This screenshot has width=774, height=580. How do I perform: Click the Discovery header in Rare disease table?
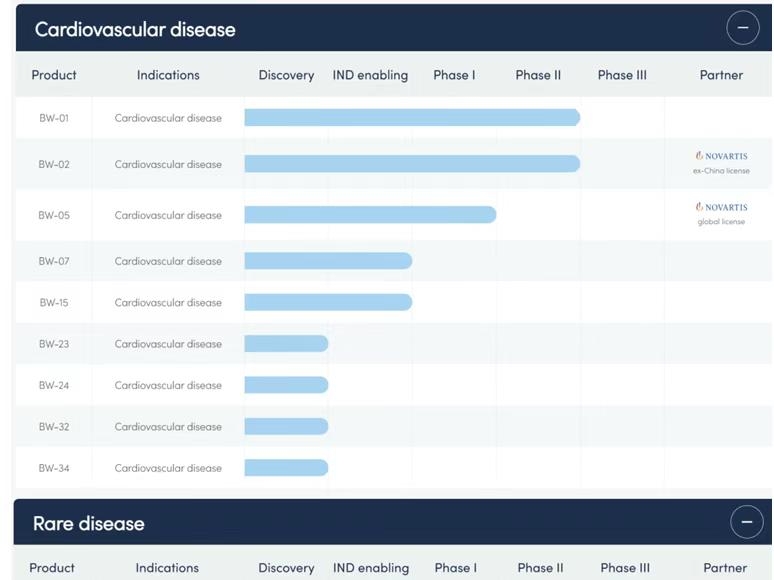point(286,568)
